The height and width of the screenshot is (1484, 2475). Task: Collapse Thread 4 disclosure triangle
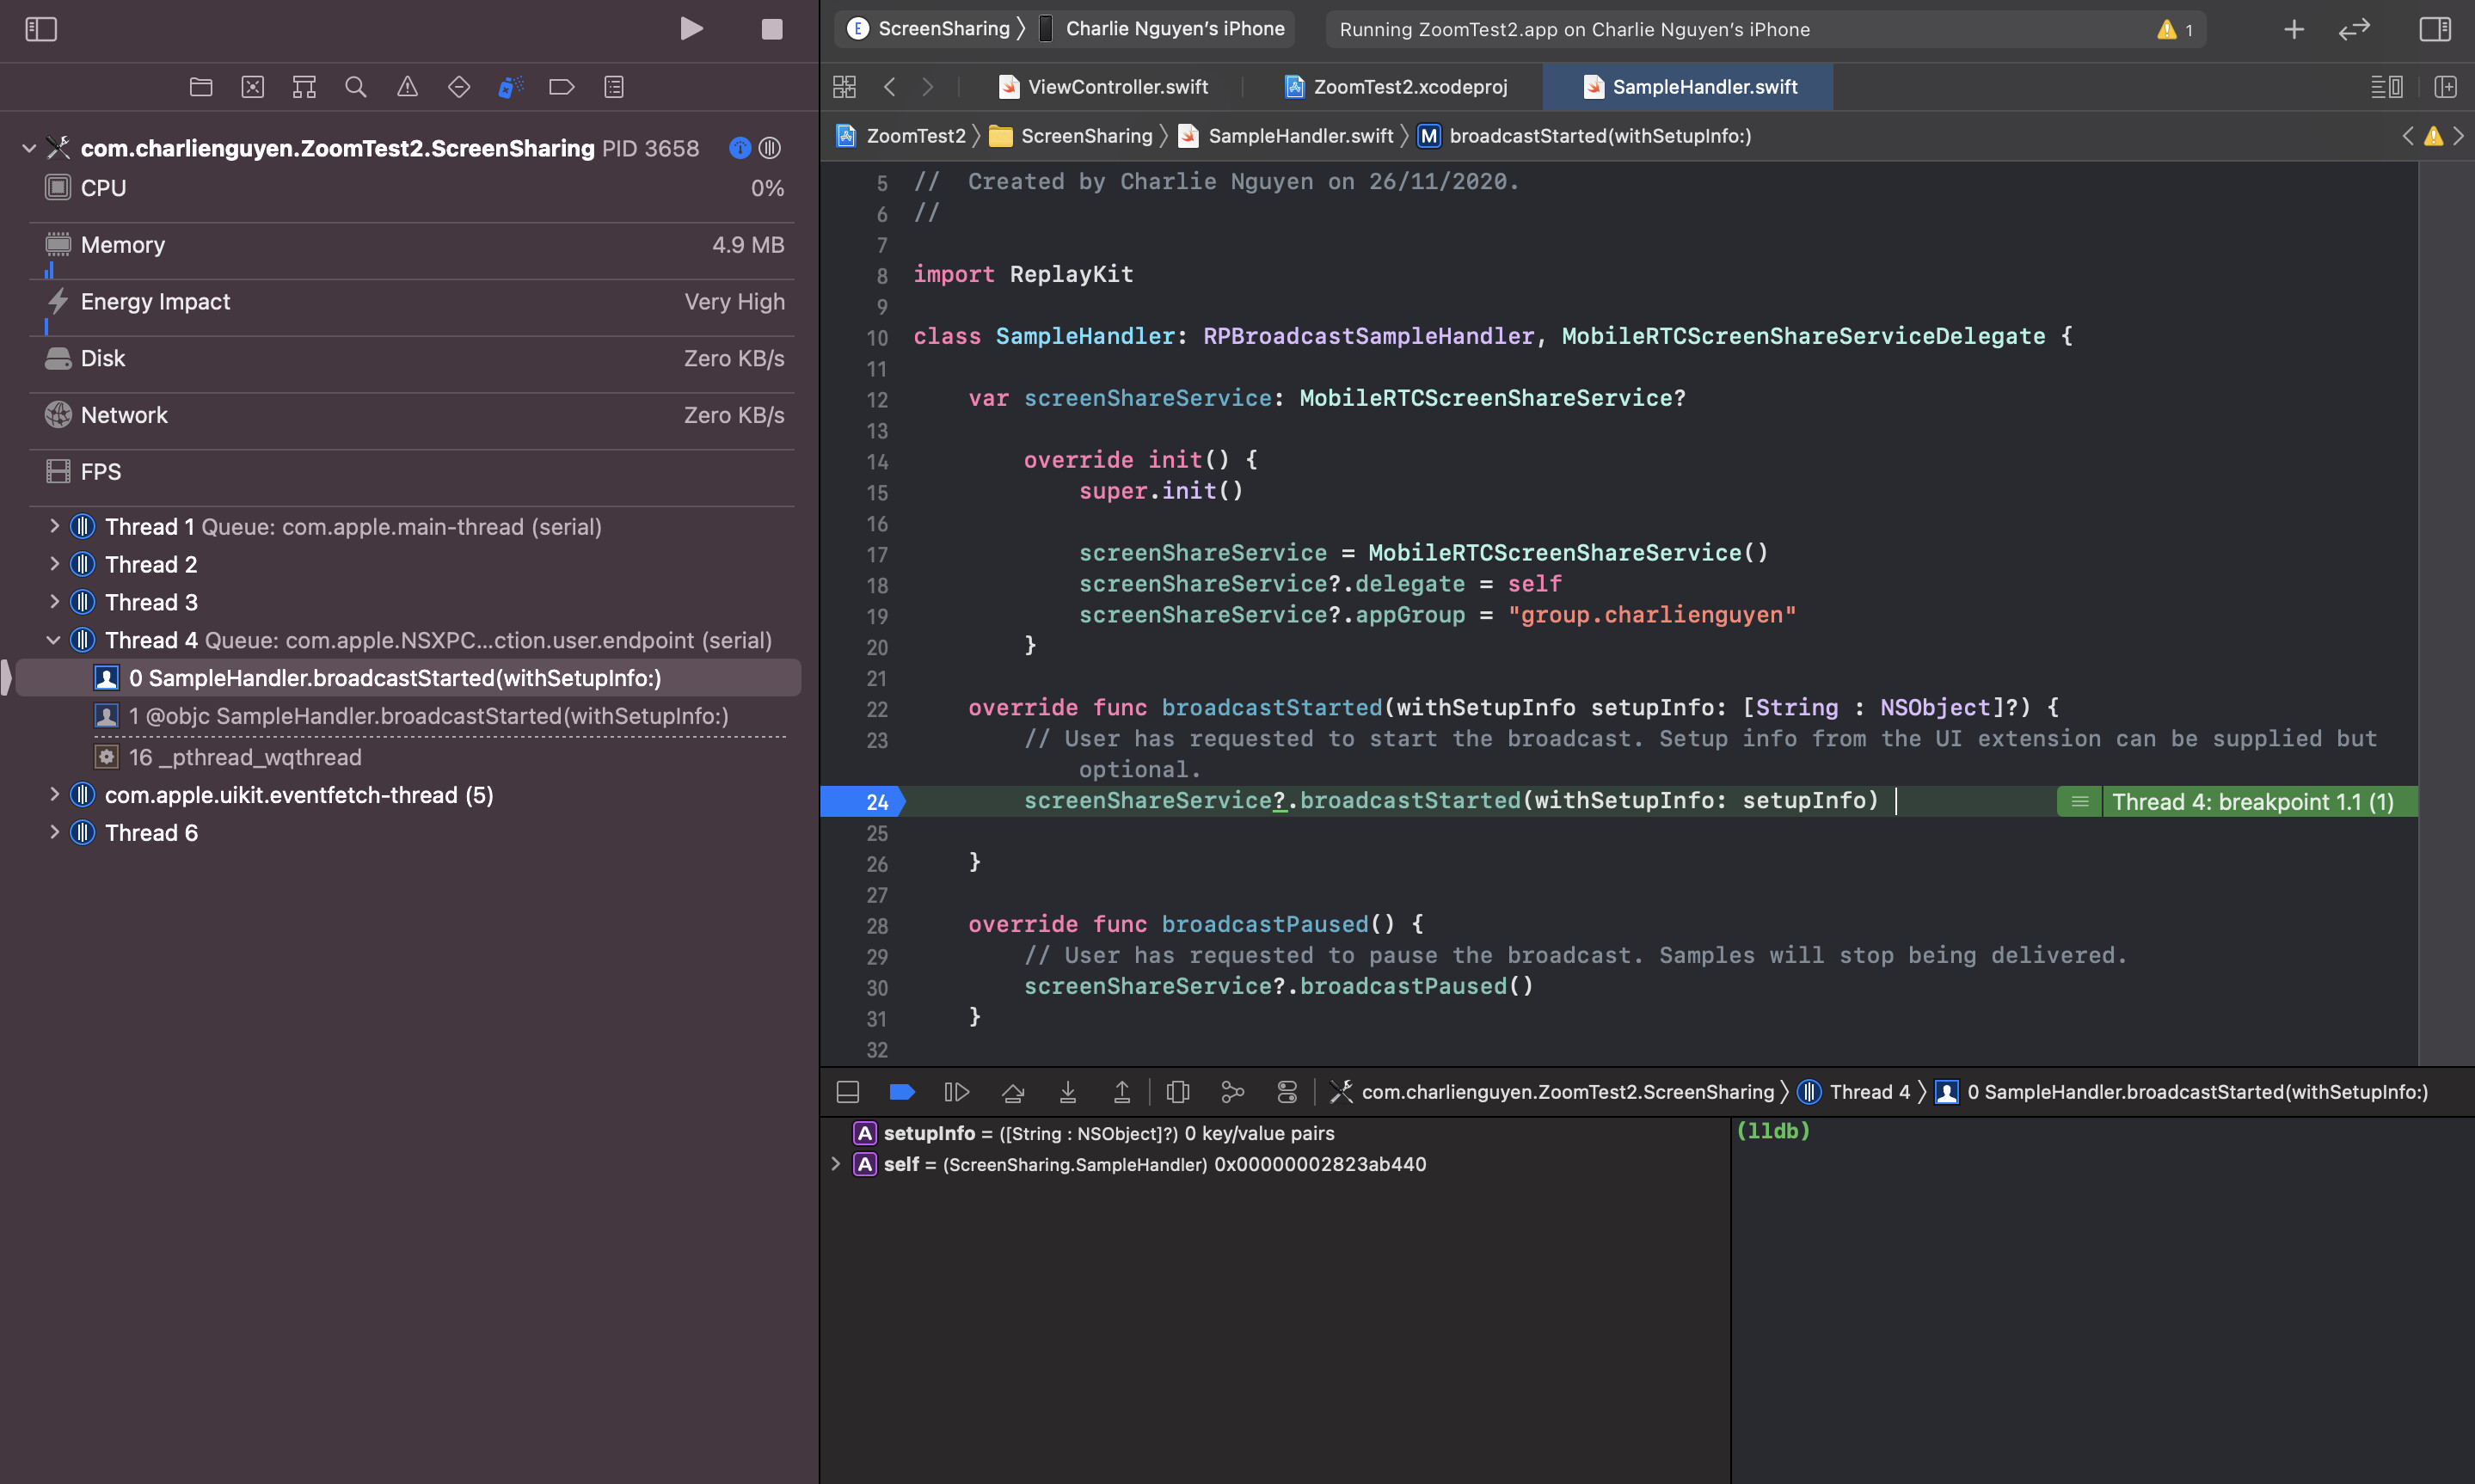[x=54, y=640]
